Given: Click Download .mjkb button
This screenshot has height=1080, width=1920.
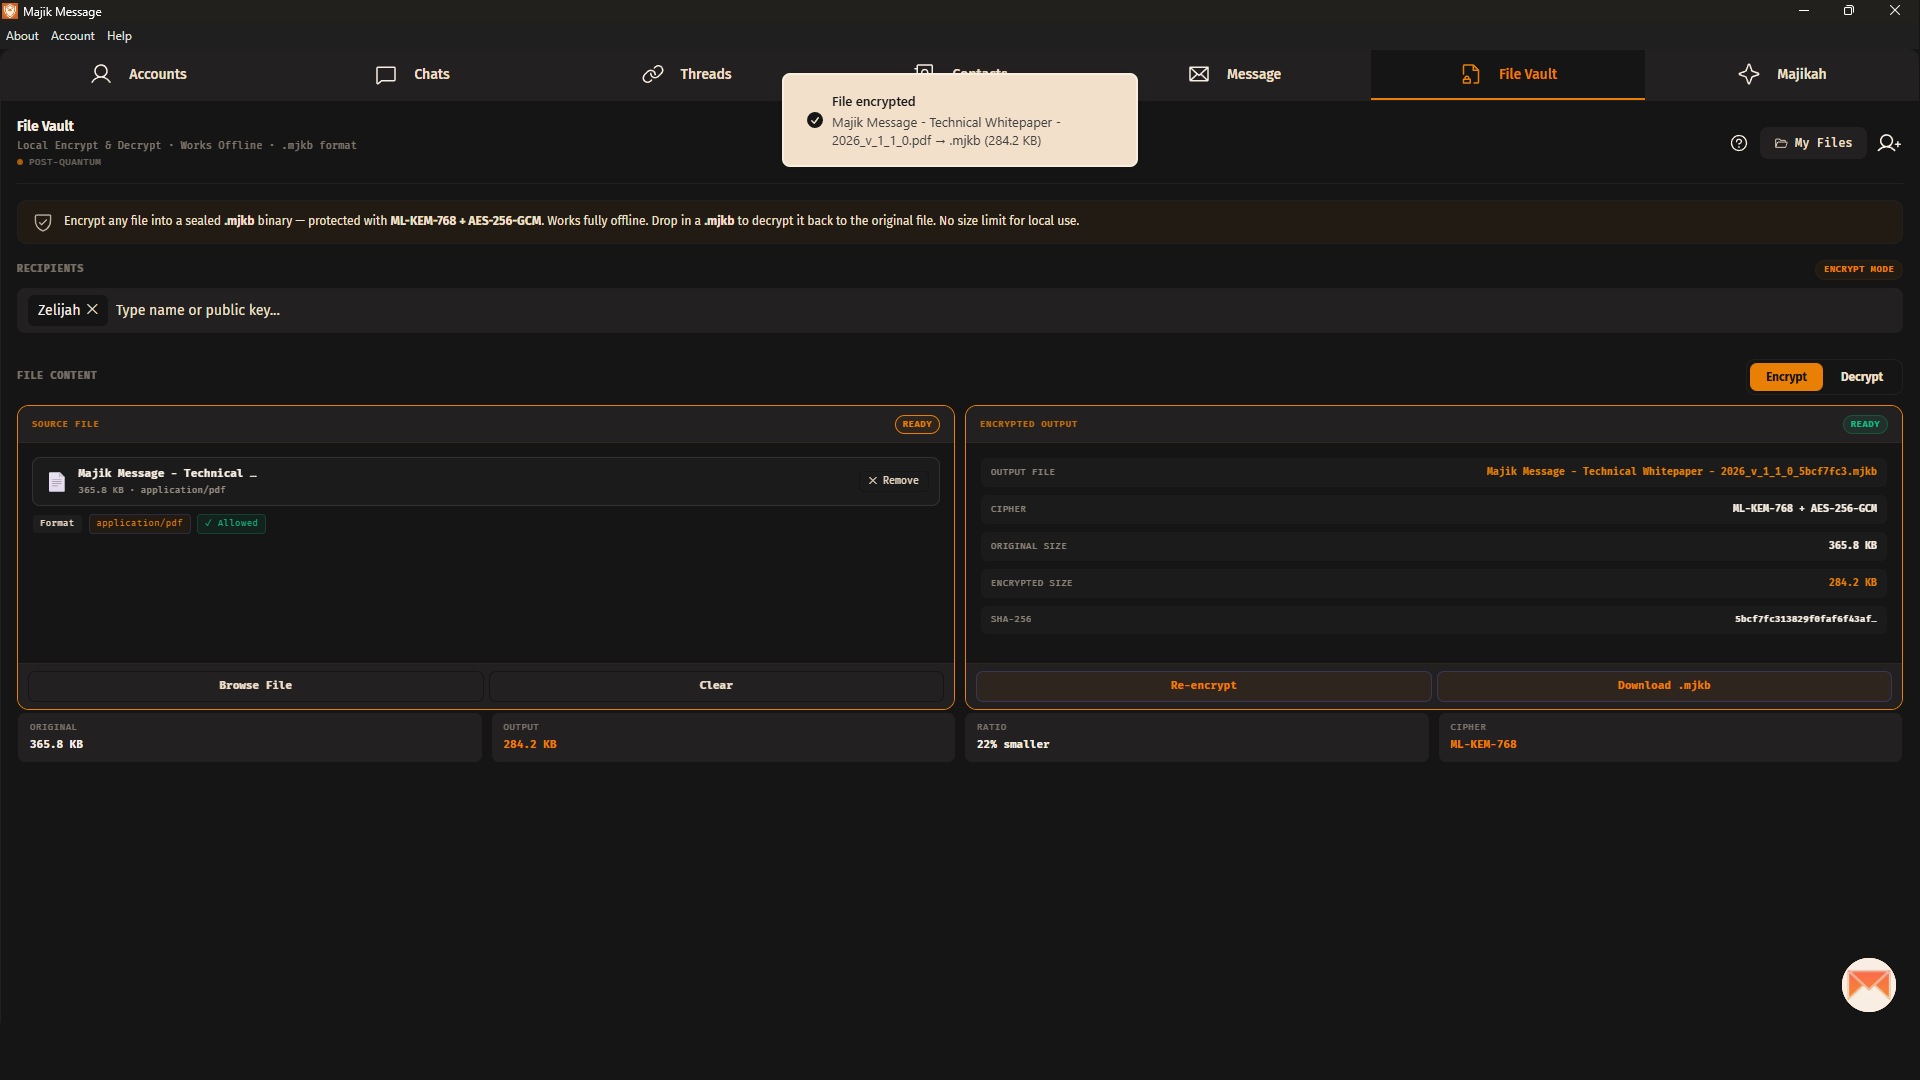Looking at the screenshot, I should [x=1663, y=686].
